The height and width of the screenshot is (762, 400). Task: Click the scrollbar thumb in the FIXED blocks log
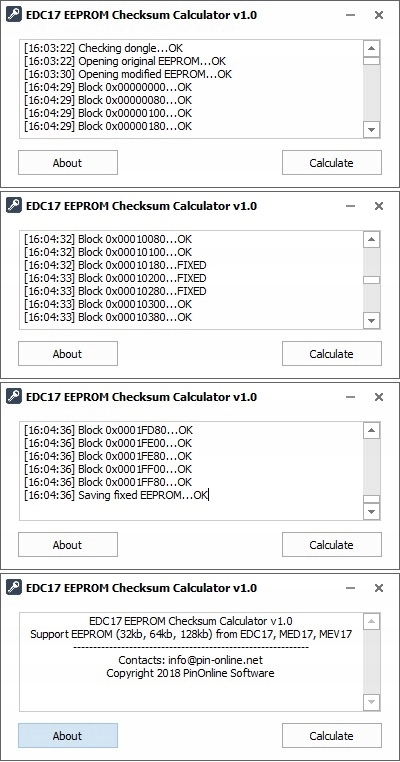click(371, 280)
